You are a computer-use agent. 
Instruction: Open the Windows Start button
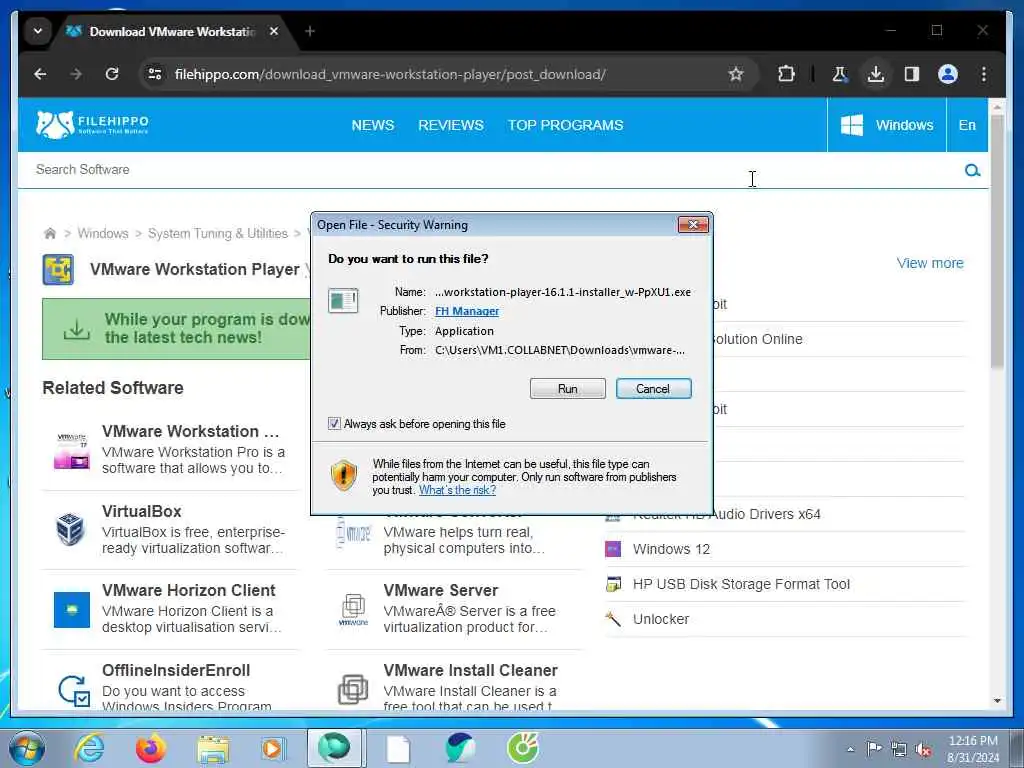click(x=25, y=748)
